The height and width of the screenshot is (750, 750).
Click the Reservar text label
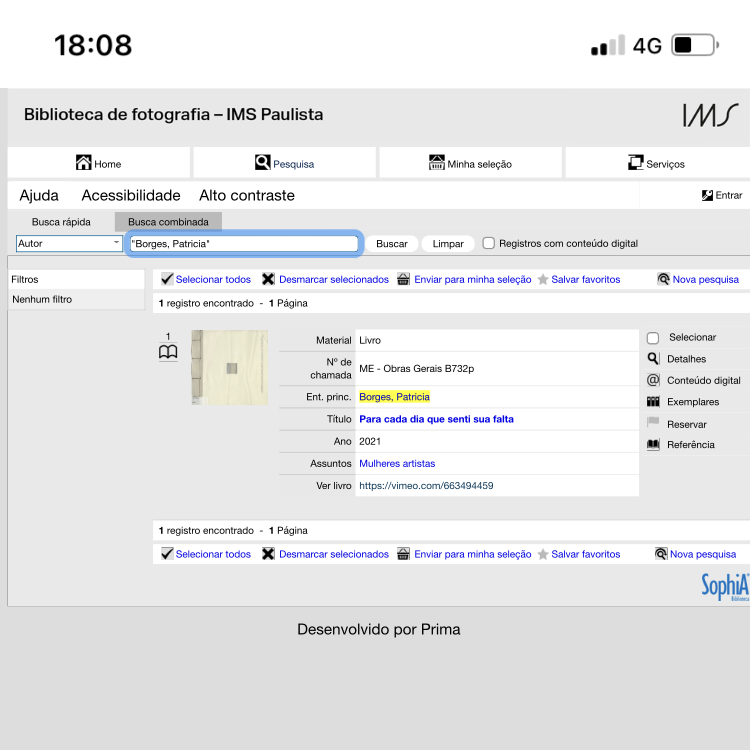(687, 424)
